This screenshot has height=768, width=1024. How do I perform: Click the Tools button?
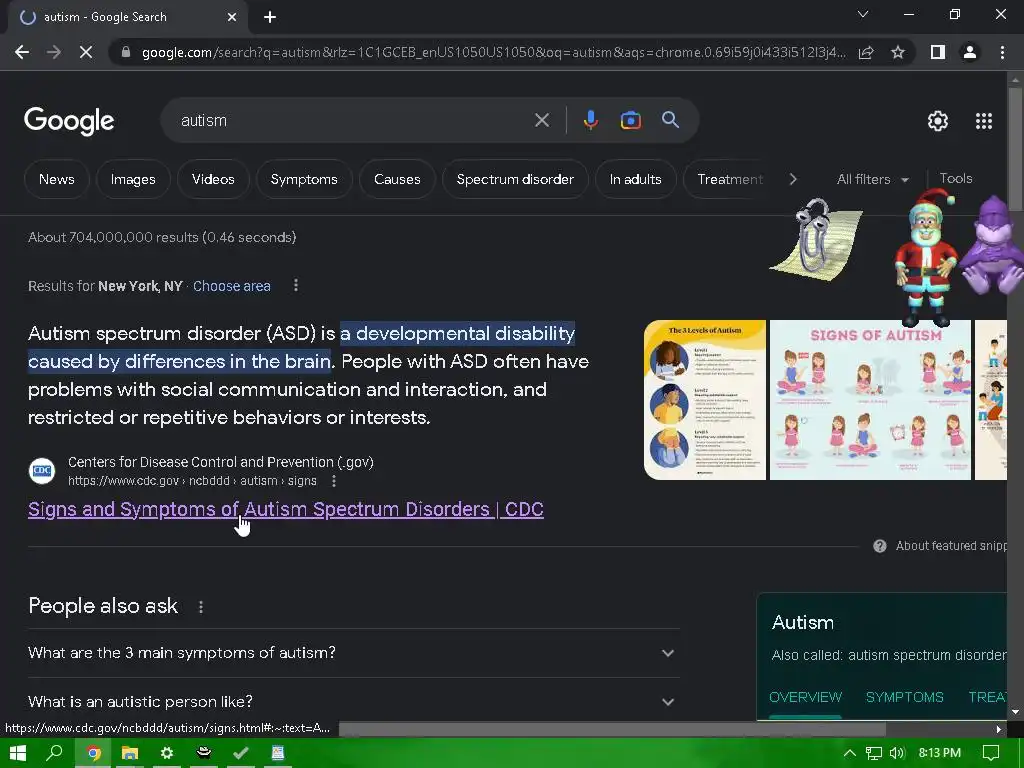coord(956,178)
